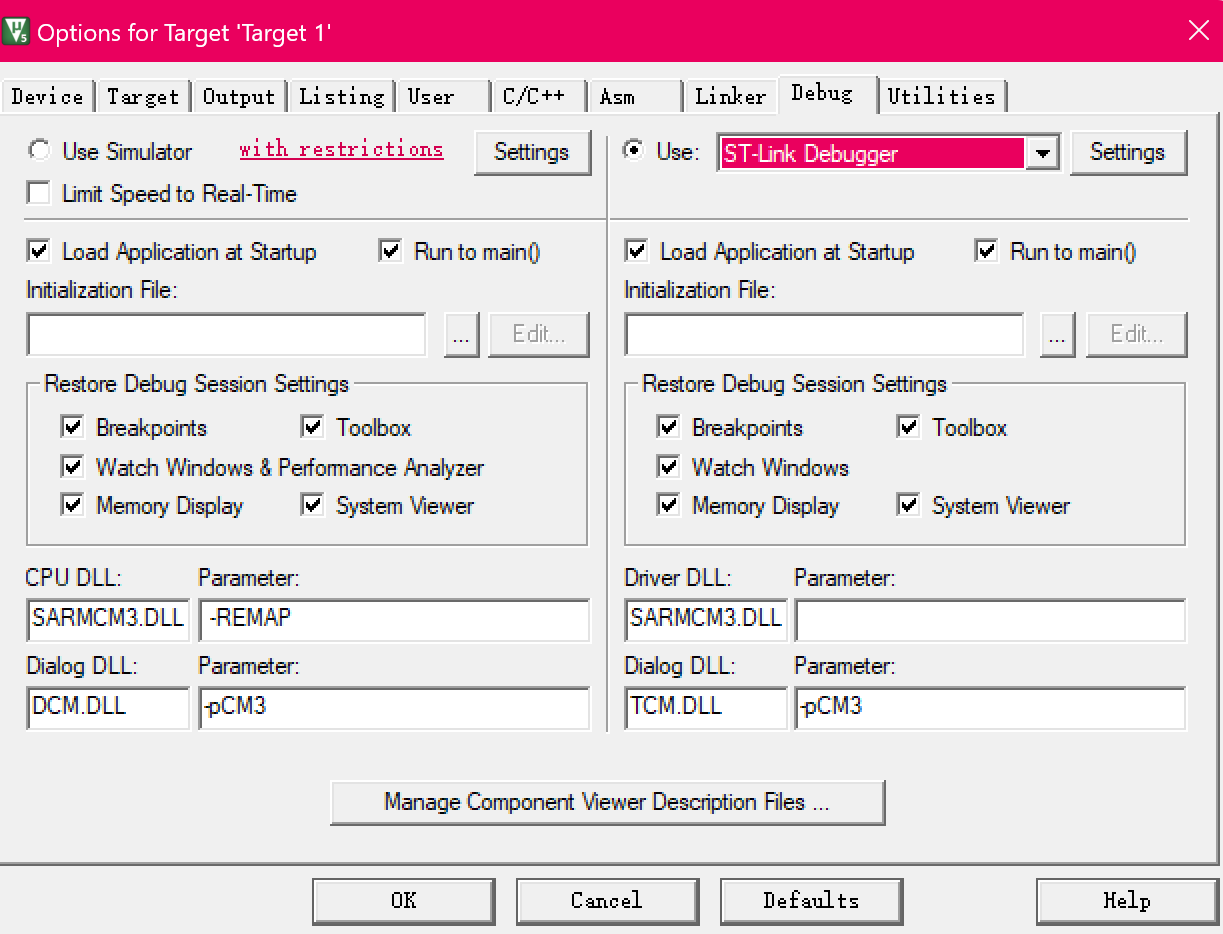Toggle simulator Load Application at Startup
The width and height of the screenshot is (1223, 934).
pos(39,251)
